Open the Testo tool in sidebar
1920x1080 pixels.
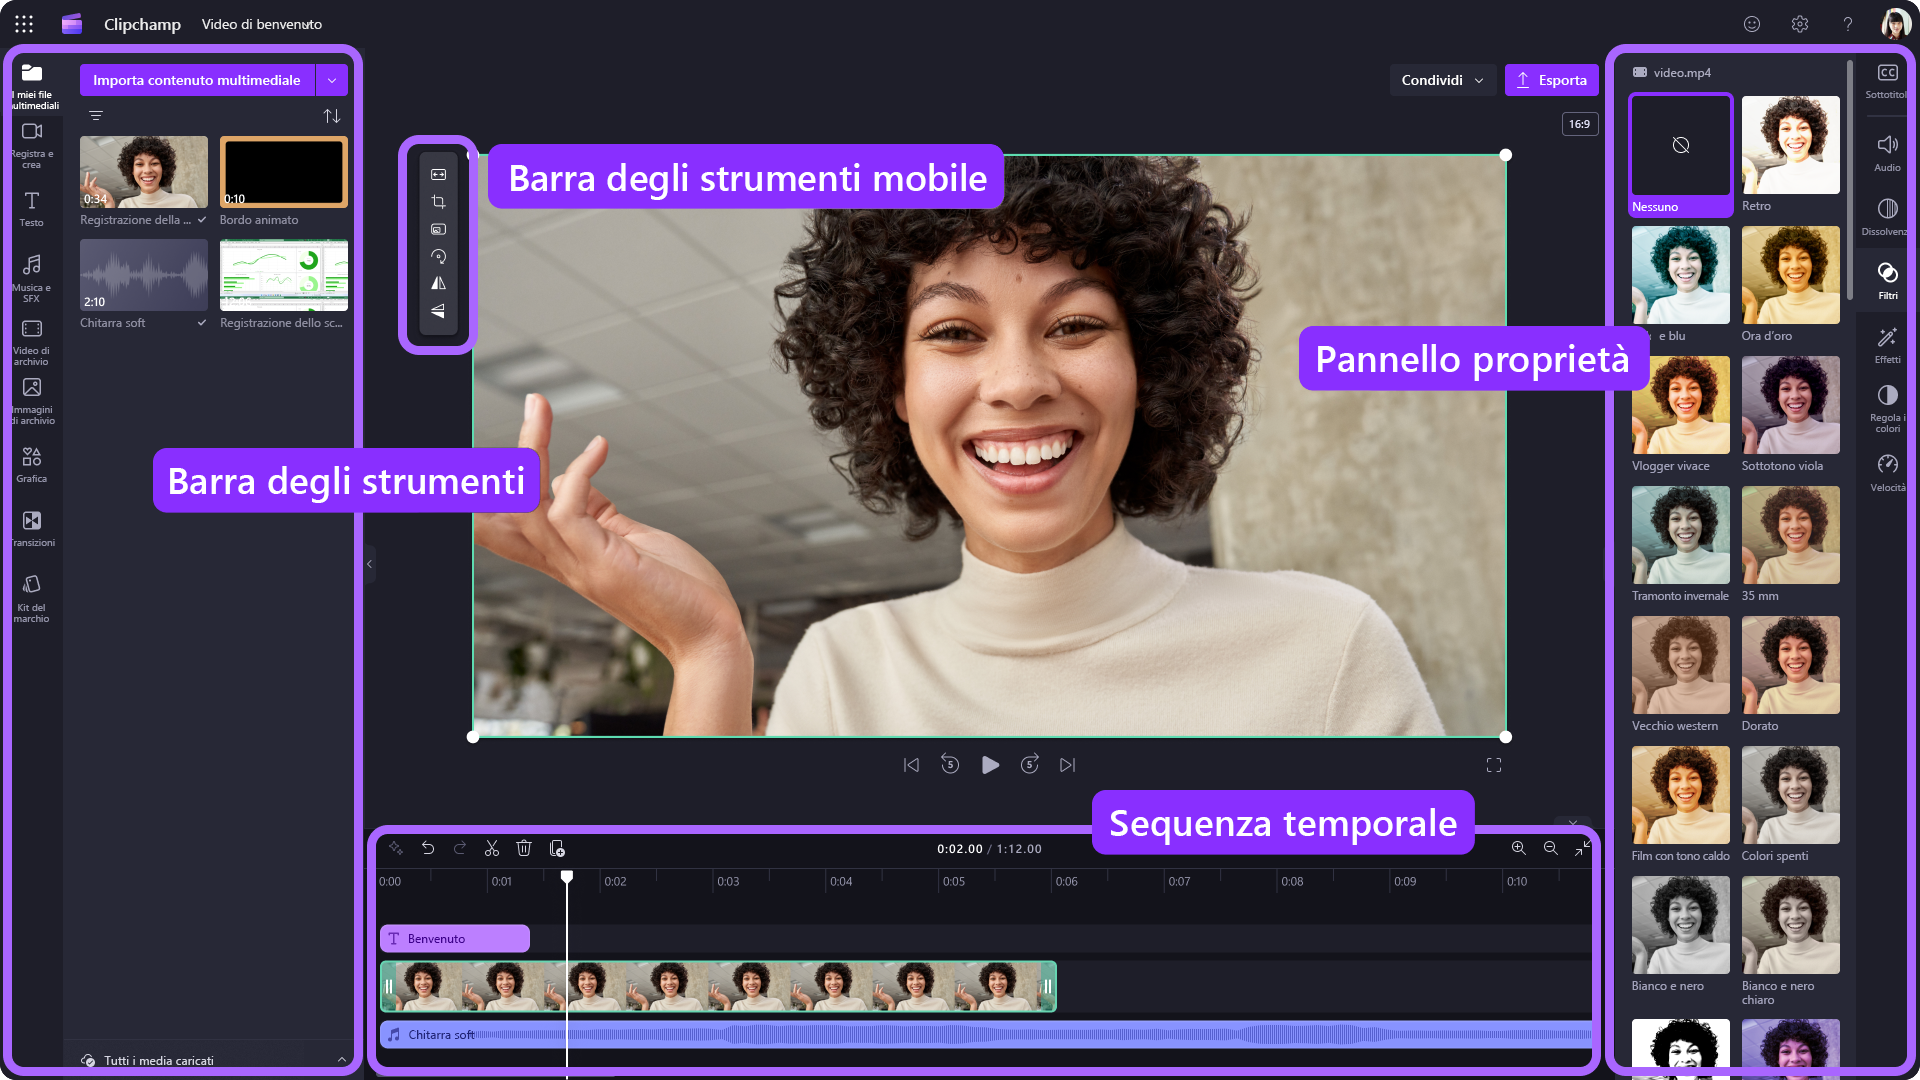32,209
